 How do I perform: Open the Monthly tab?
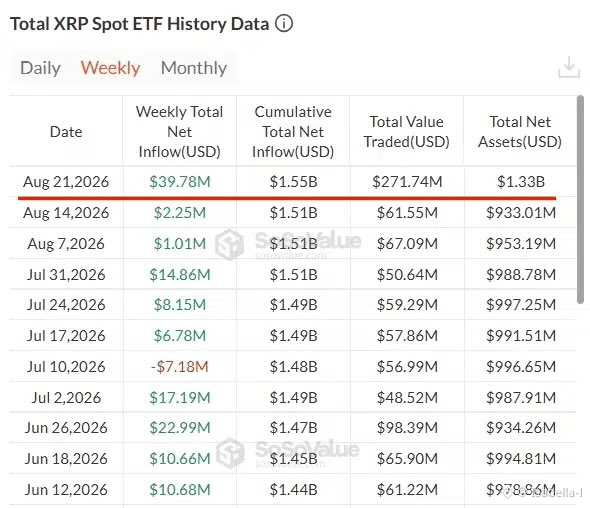[x=194, y=68]
